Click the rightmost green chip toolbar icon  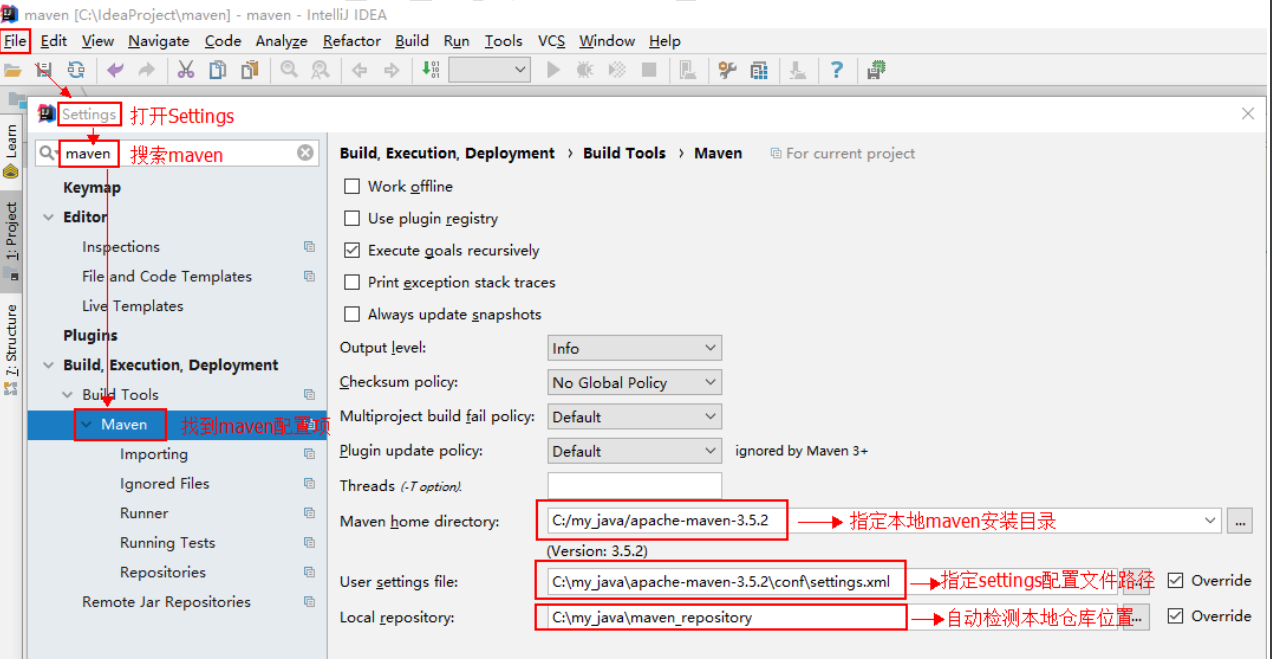pyautogui.click(x=877, y=70)
